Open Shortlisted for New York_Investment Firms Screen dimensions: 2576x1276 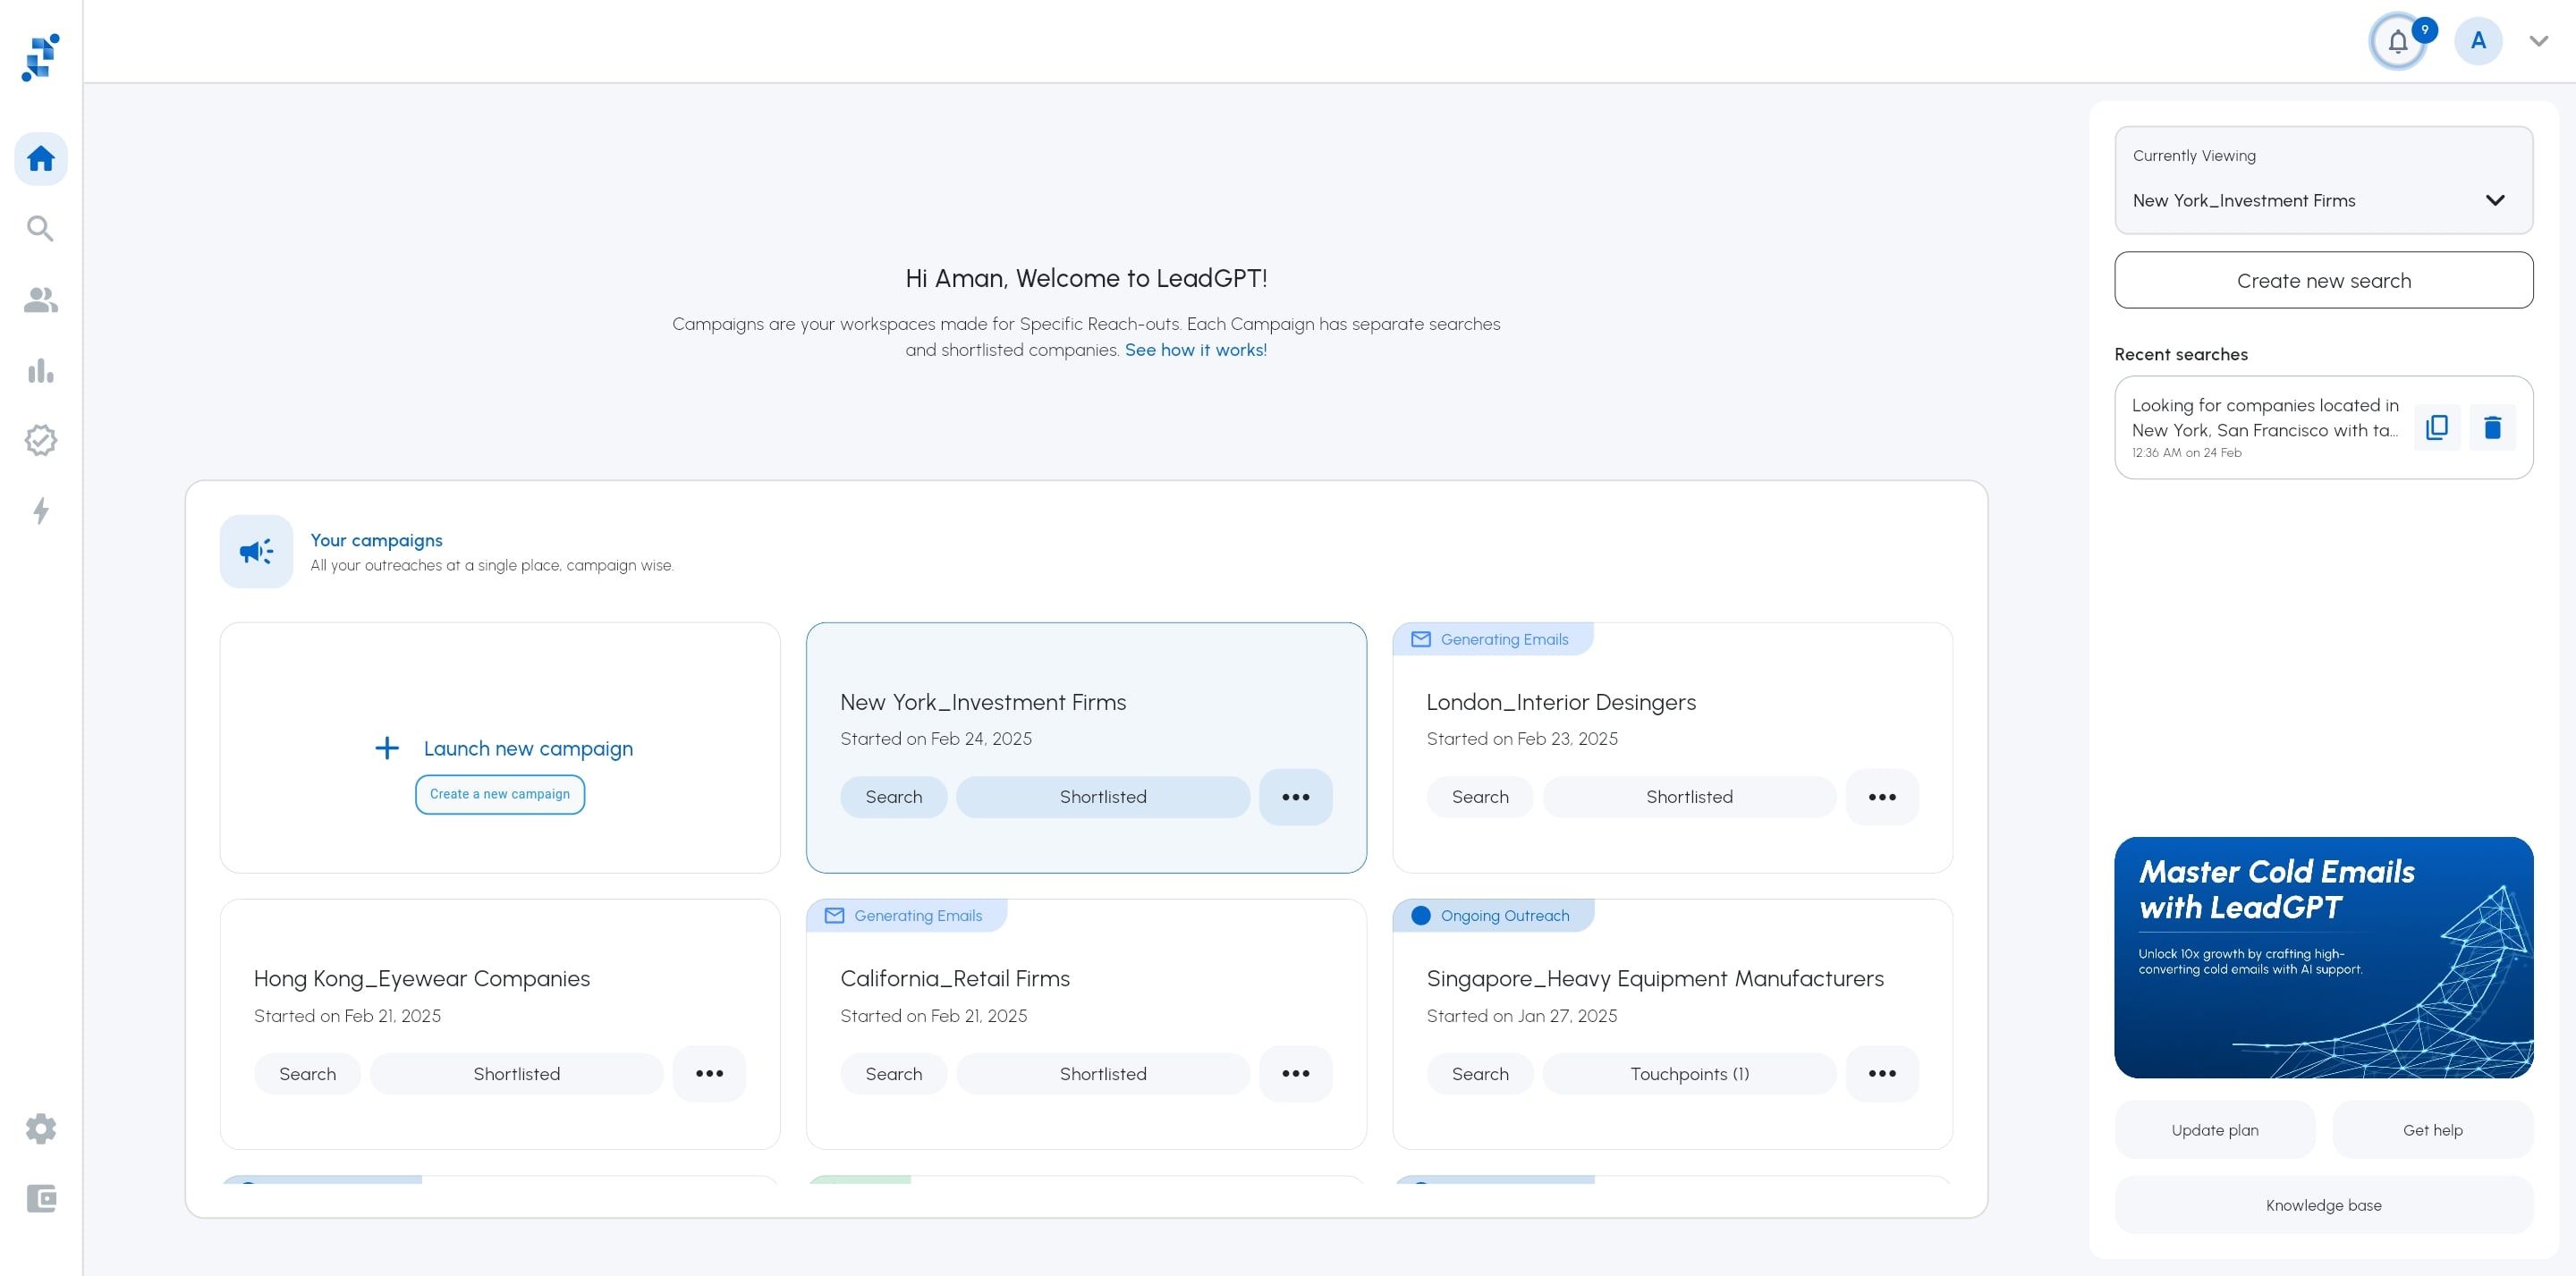pyautogui.click(x=1103, y=797)
